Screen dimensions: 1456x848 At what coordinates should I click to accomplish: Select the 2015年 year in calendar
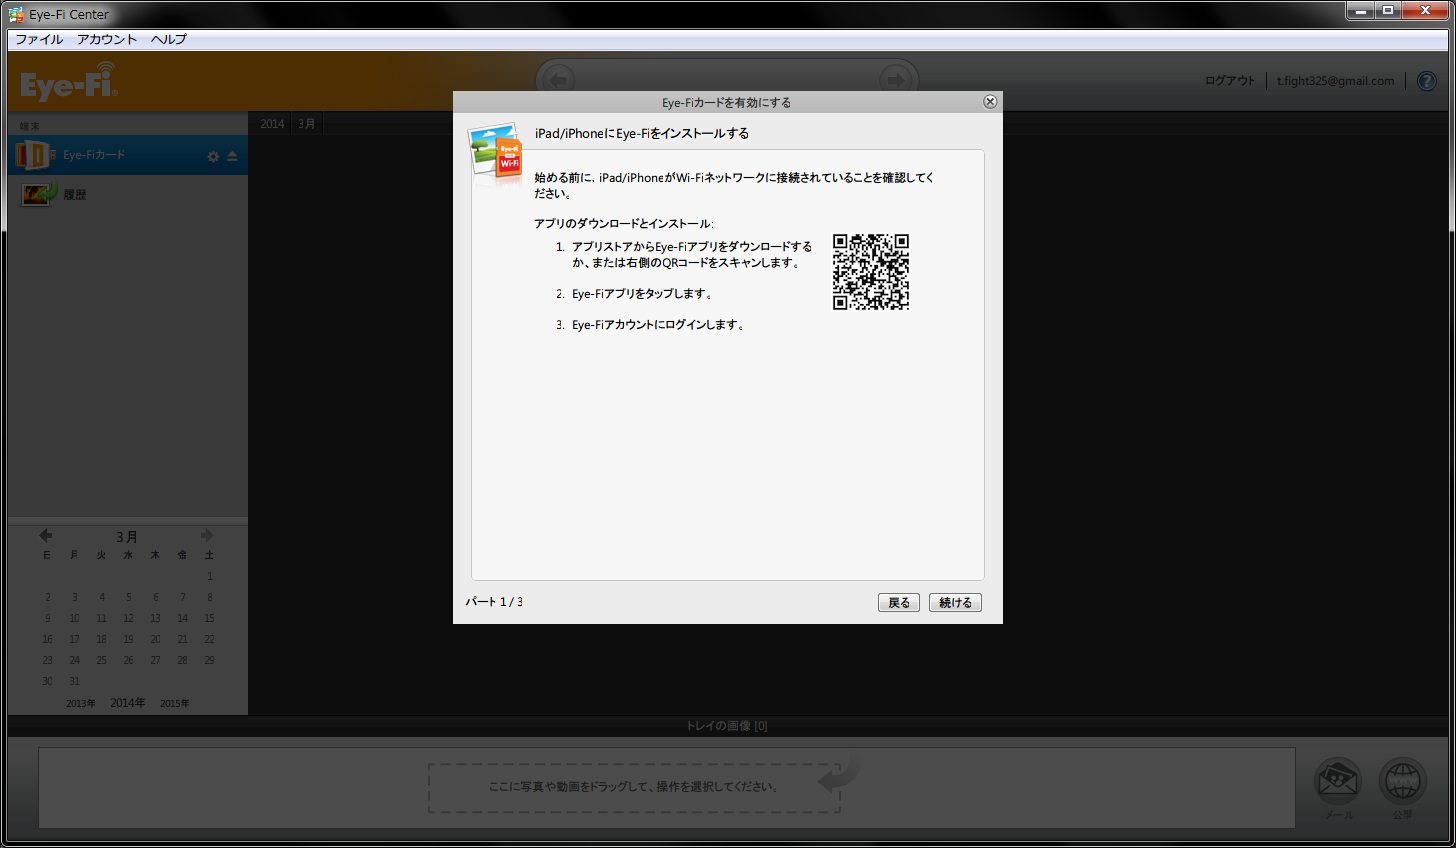tap(174, 703)
